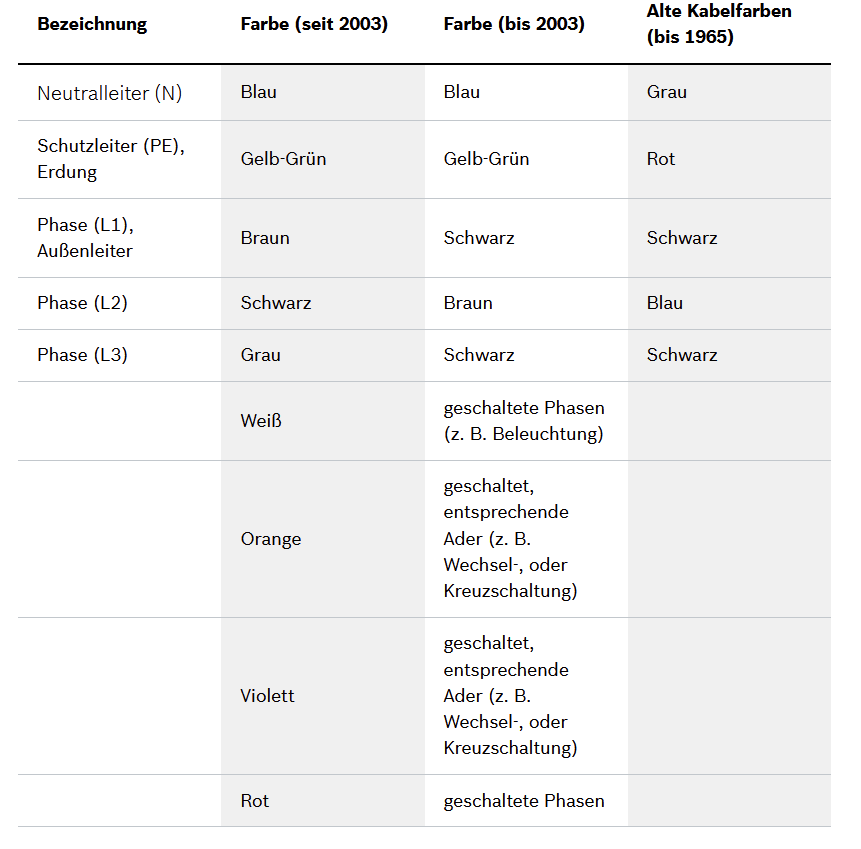Select the 'Braun' cell in Phase L1 row
This screenshot has height=849, width=861.
pyautogui.click(x=265, y=238)
